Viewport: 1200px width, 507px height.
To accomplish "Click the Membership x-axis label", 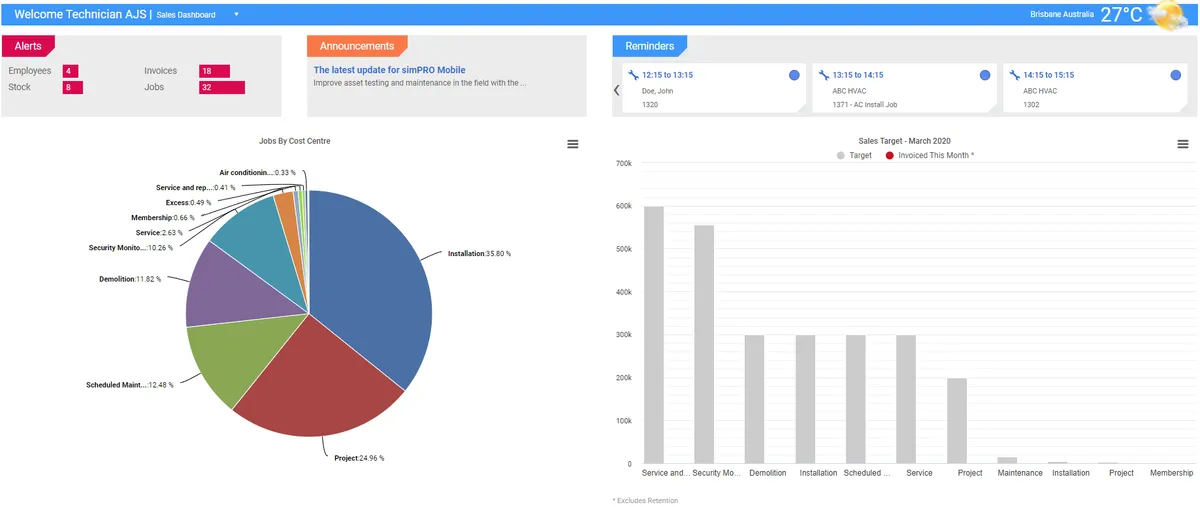I will (1171, 473).
